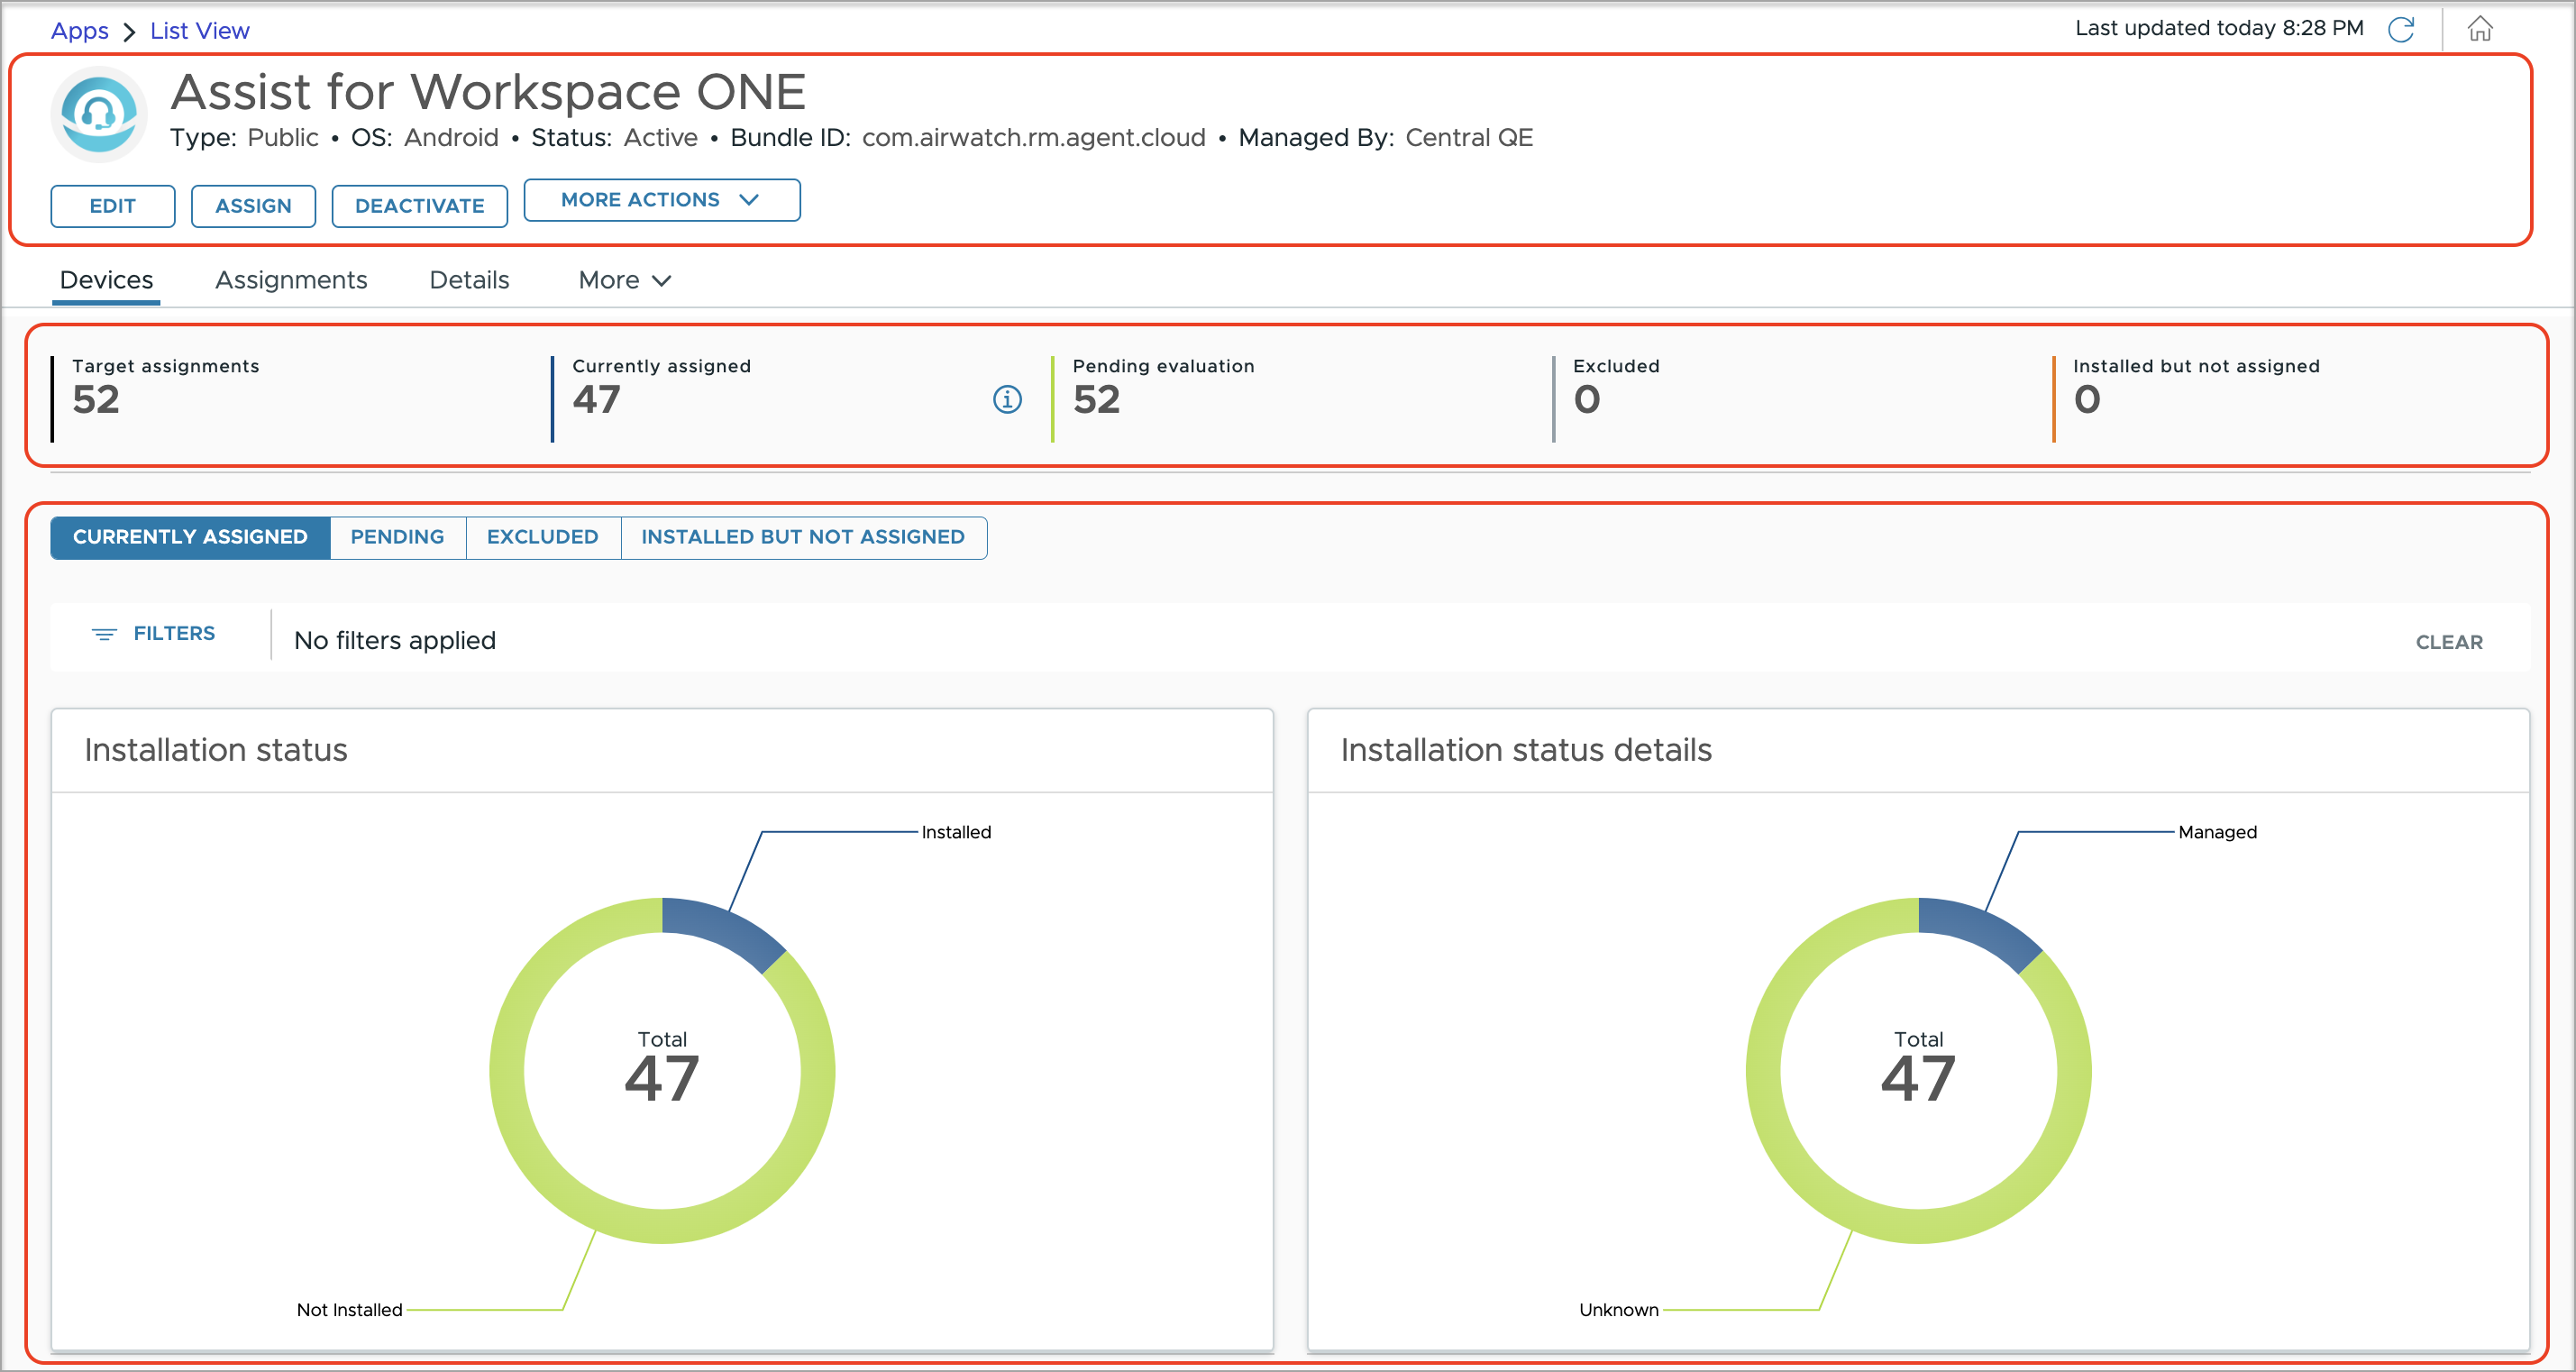The image size is (2576, 1372).
Task: Expand the More tab dropdown
Action: coord(625,280)
